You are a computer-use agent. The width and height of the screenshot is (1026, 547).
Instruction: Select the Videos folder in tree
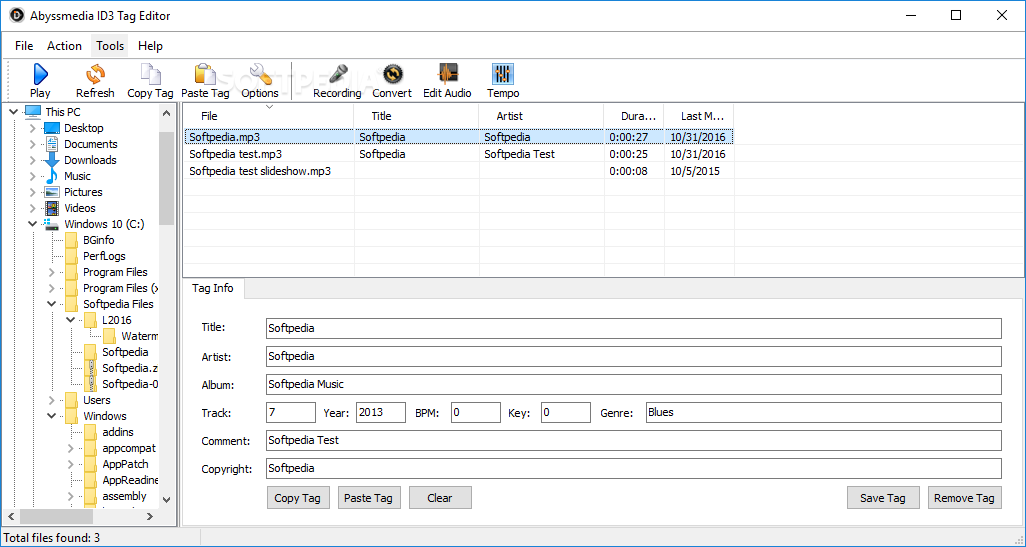click(x=80, y=208)
